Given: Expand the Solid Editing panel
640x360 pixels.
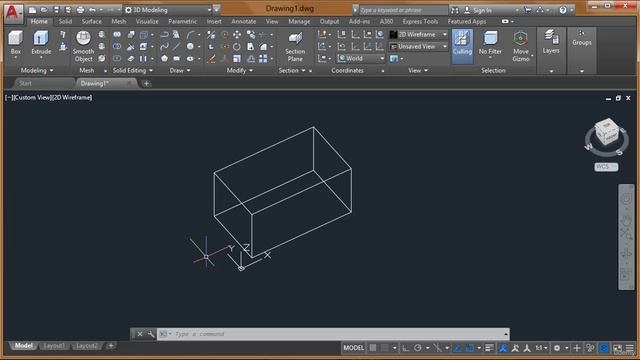Looking at the screenshot, I should [132, 70].
